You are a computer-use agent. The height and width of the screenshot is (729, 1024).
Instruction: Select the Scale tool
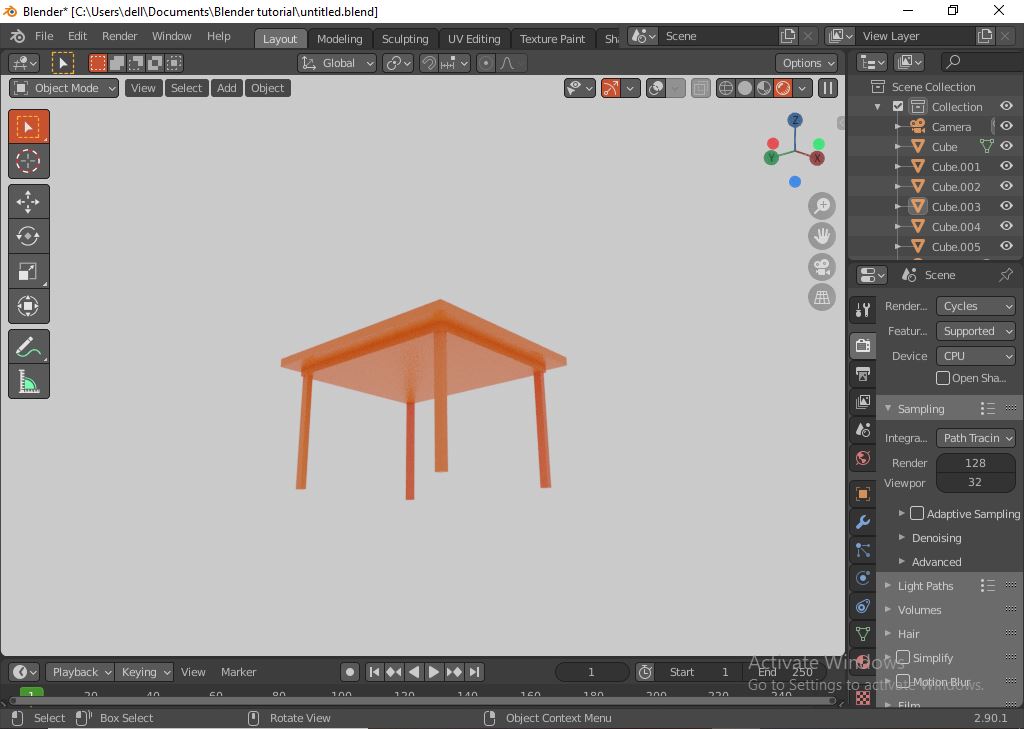[28, 271]
